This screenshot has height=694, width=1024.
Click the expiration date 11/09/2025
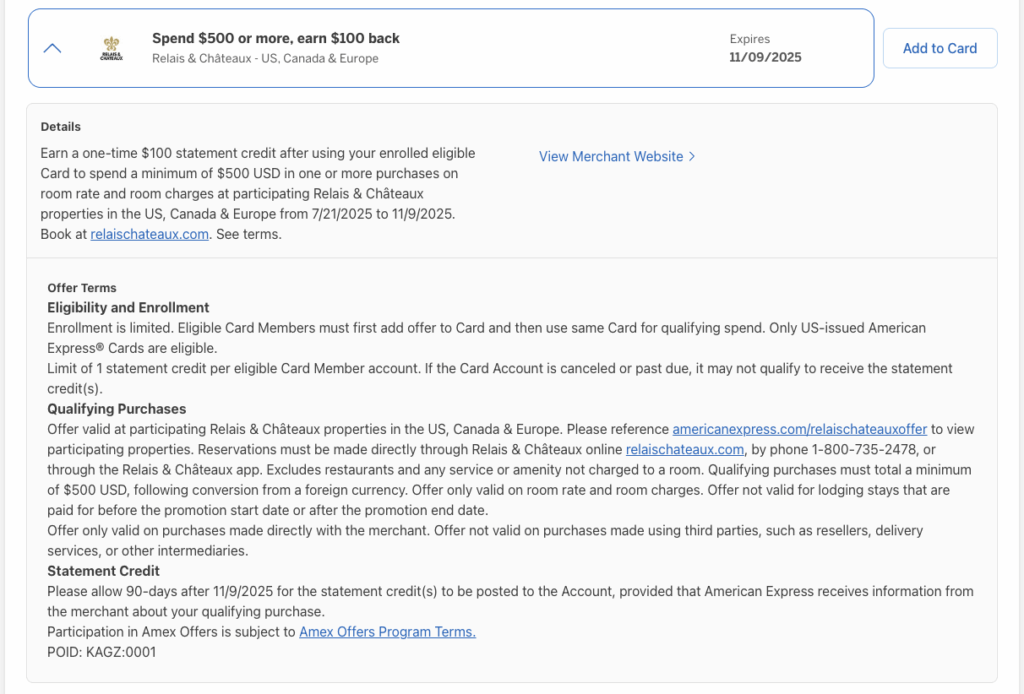coord(765,57)
